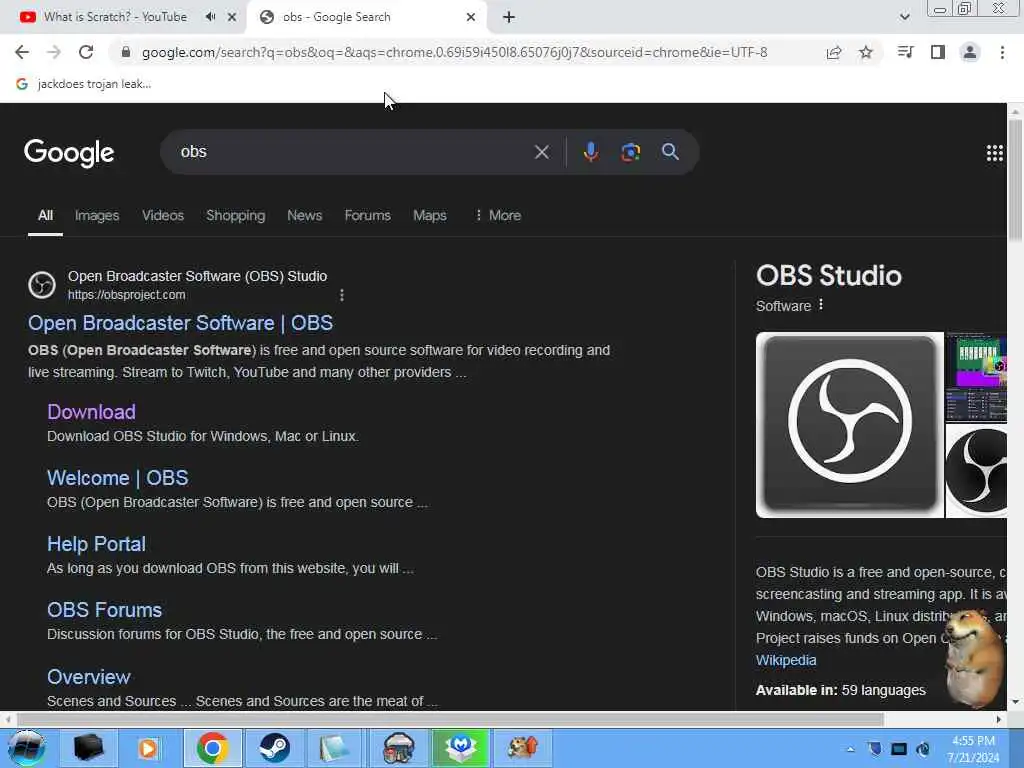Click the browser forward arrow
The image size is (1024, 768).
(x=54, y=52)
